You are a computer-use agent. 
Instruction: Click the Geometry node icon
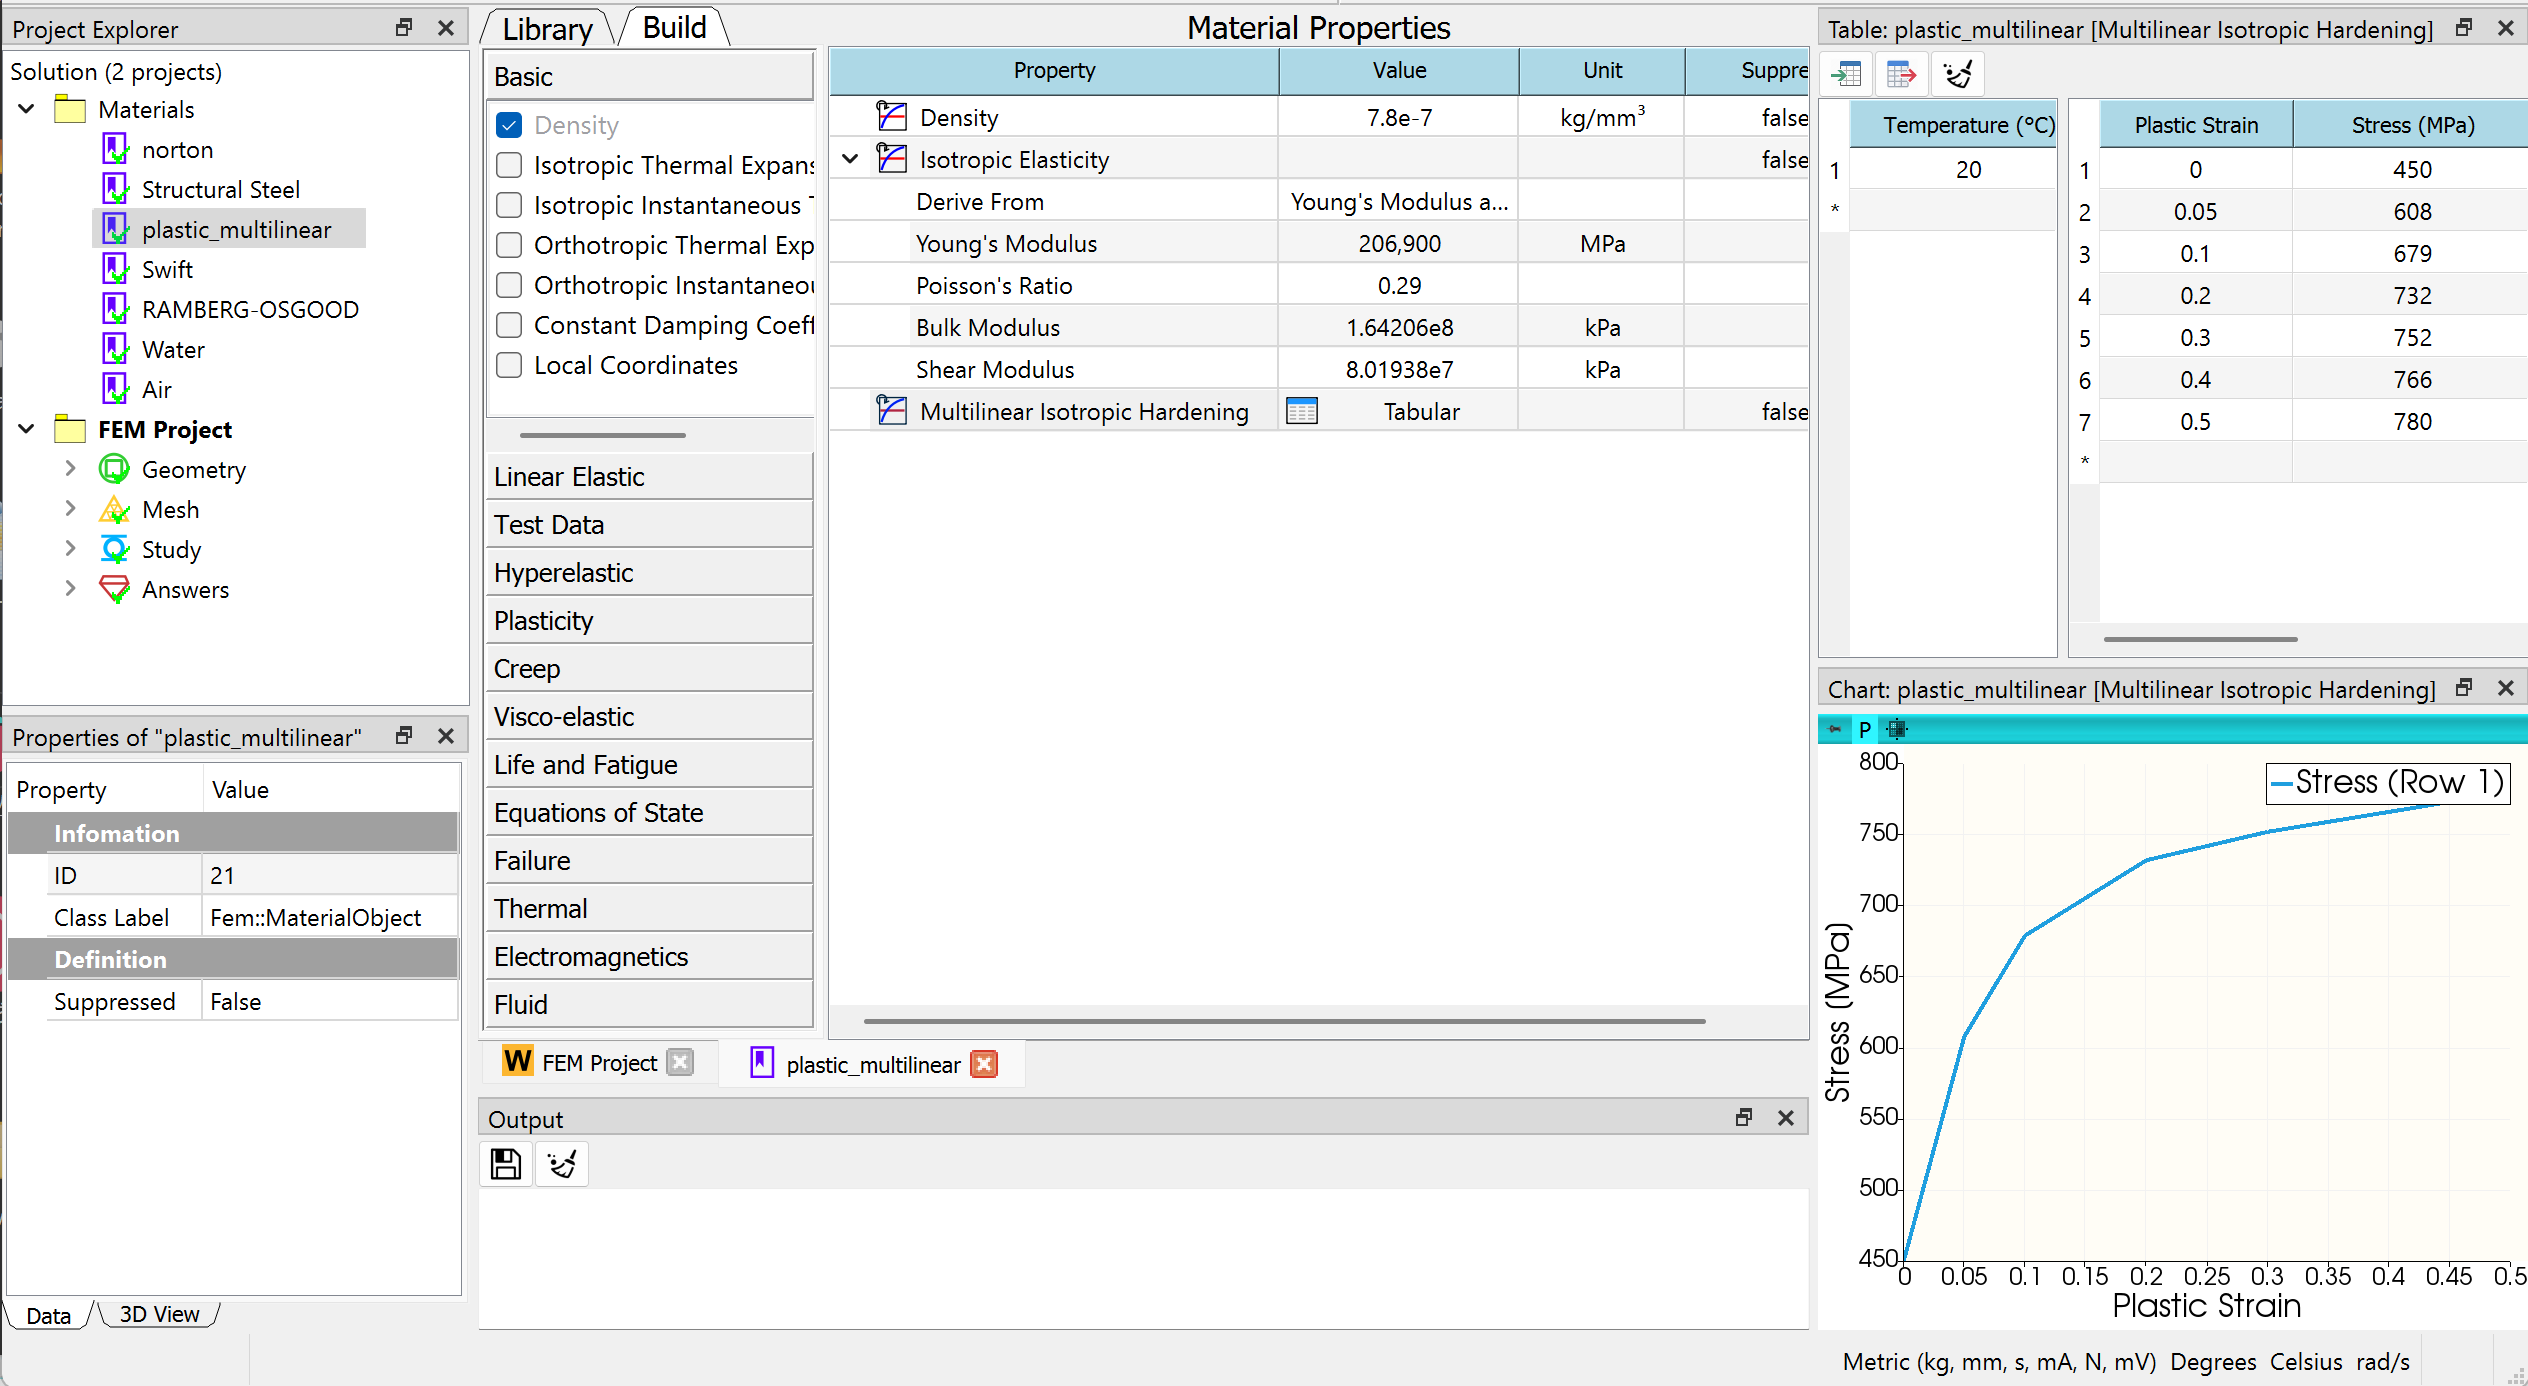point(114,469)
